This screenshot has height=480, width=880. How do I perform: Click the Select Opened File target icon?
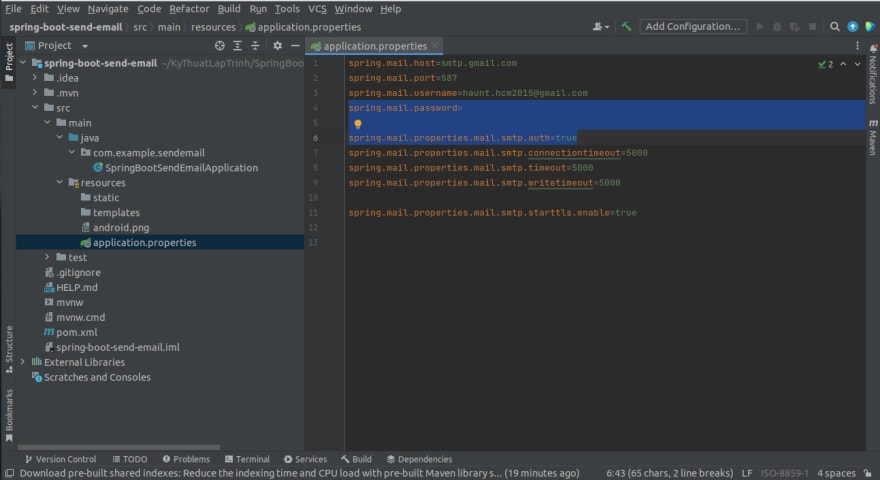point(219,45)
